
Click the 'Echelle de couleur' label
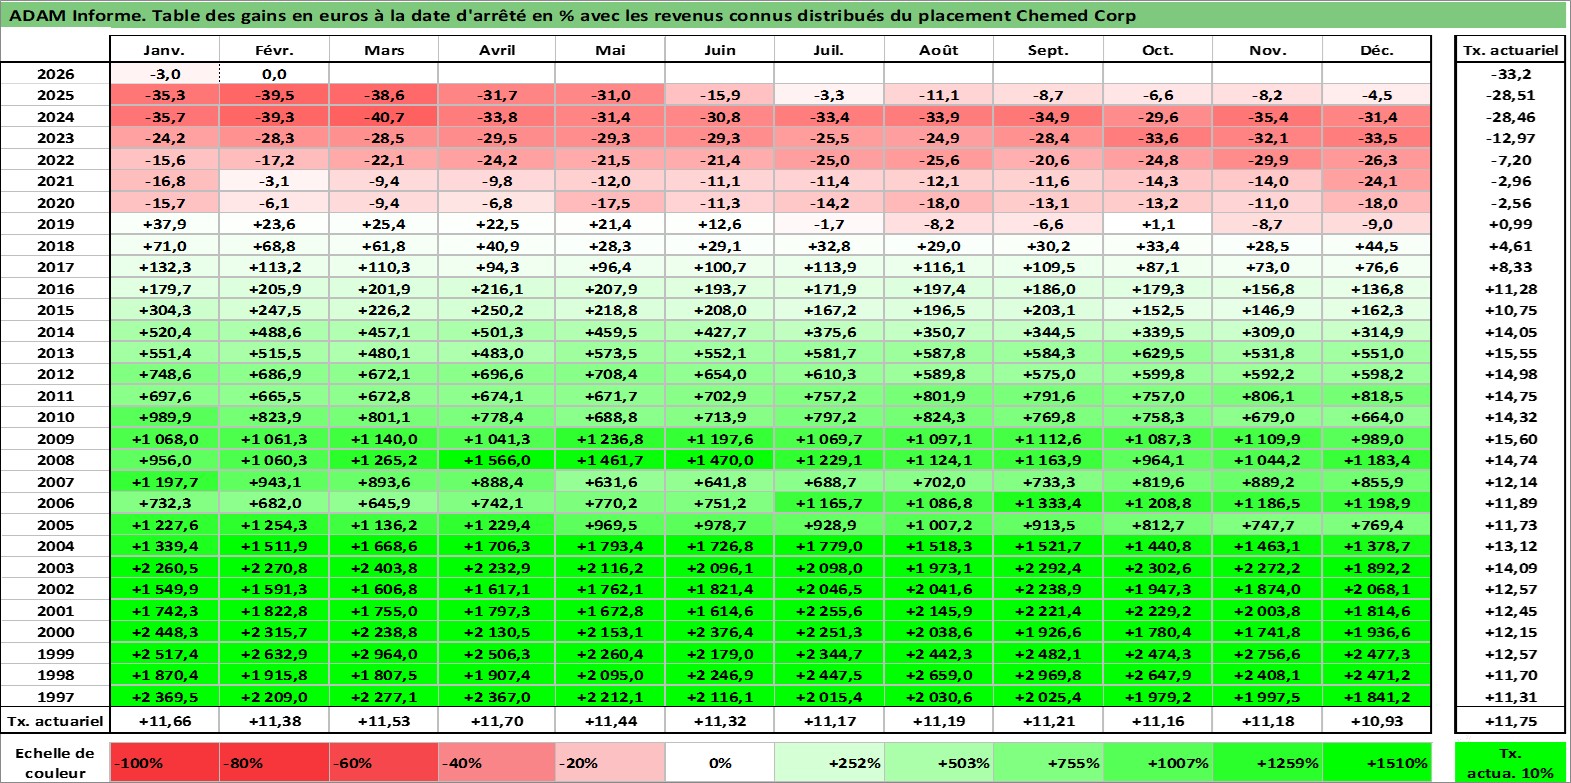(55, 762)
